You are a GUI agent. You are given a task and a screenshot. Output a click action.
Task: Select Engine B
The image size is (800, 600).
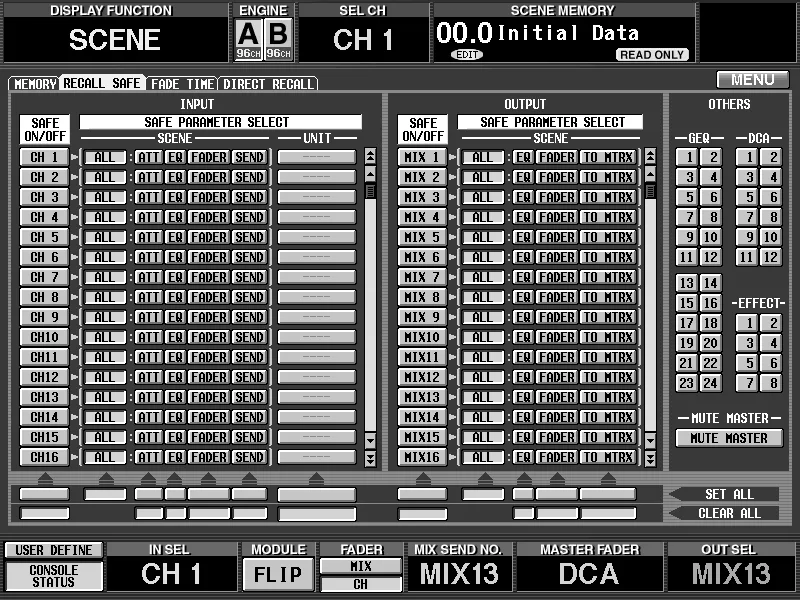click(279, 40)
